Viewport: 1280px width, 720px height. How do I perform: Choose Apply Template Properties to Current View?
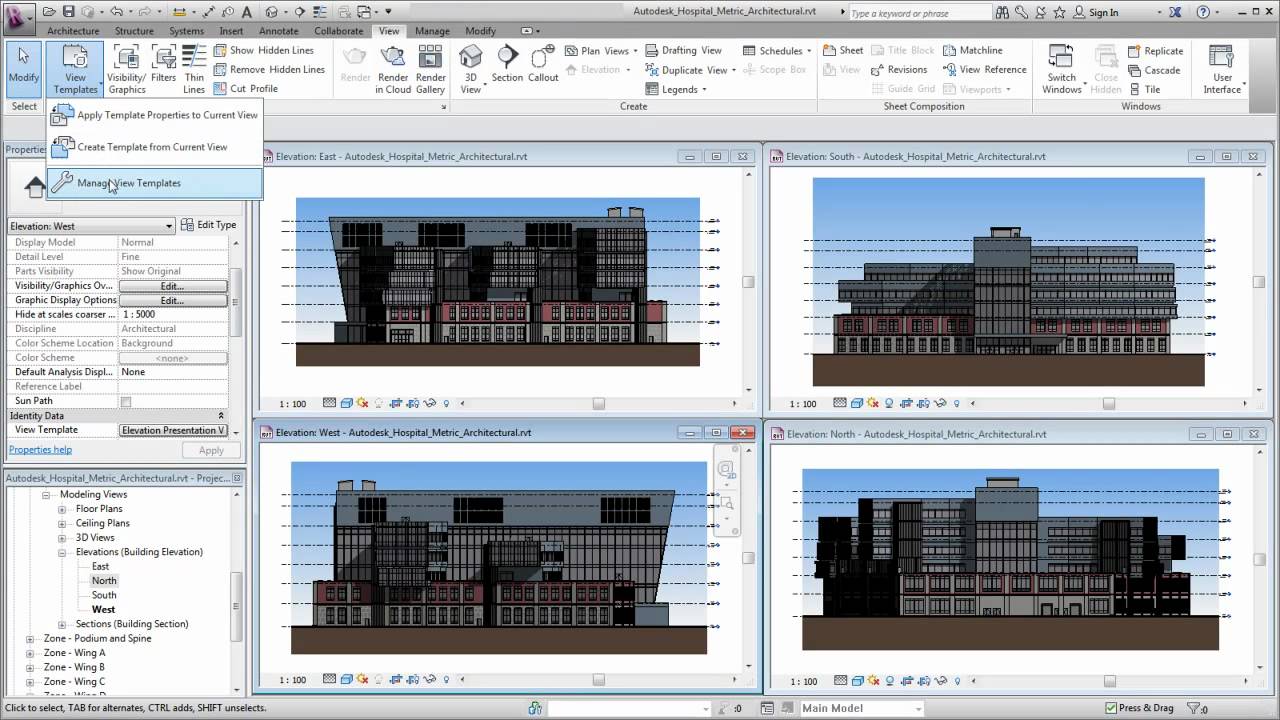click(x=155, y=115)
